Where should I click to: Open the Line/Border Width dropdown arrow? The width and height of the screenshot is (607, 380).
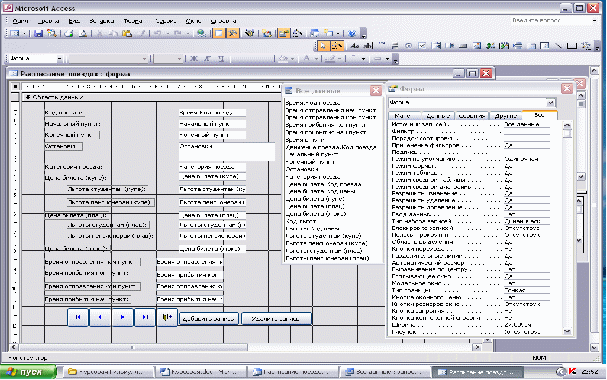[364, 59]
